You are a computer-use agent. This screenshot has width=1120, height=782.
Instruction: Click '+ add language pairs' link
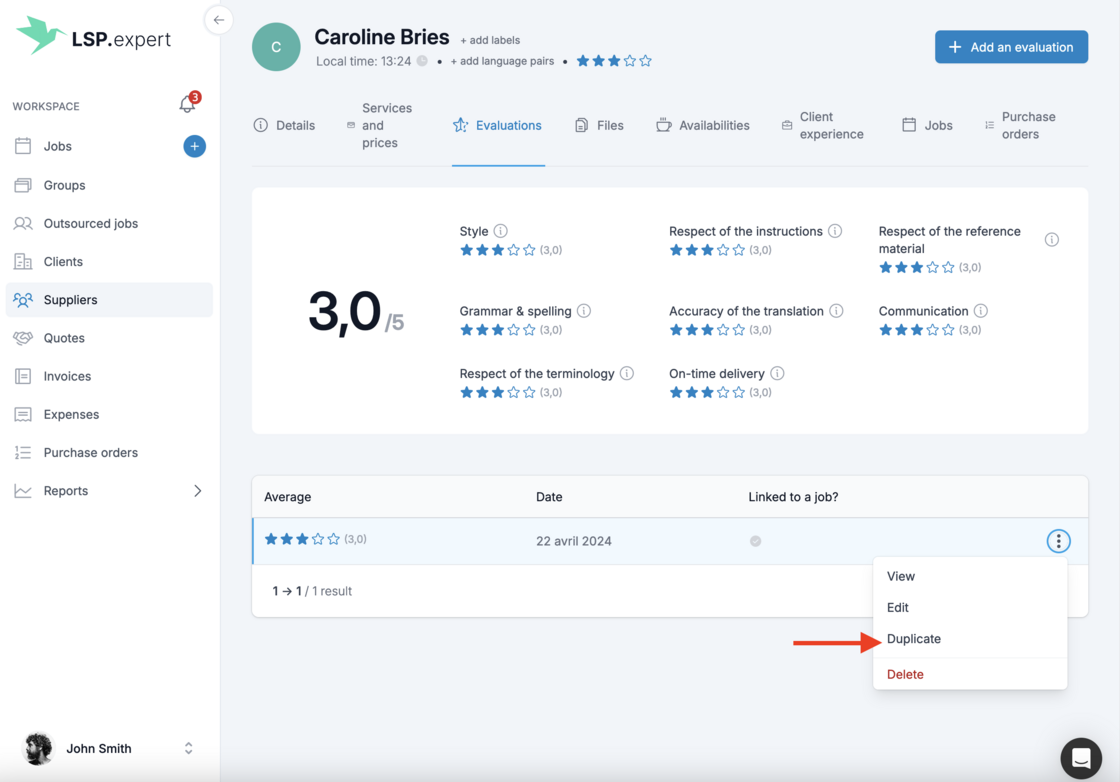pos(502,60)
